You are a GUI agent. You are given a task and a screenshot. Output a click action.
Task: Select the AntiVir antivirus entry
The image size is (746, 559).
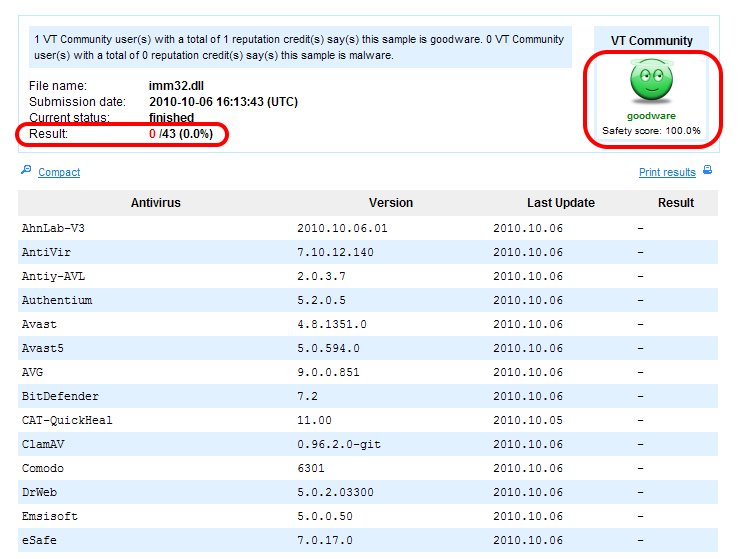pos(45,252)
